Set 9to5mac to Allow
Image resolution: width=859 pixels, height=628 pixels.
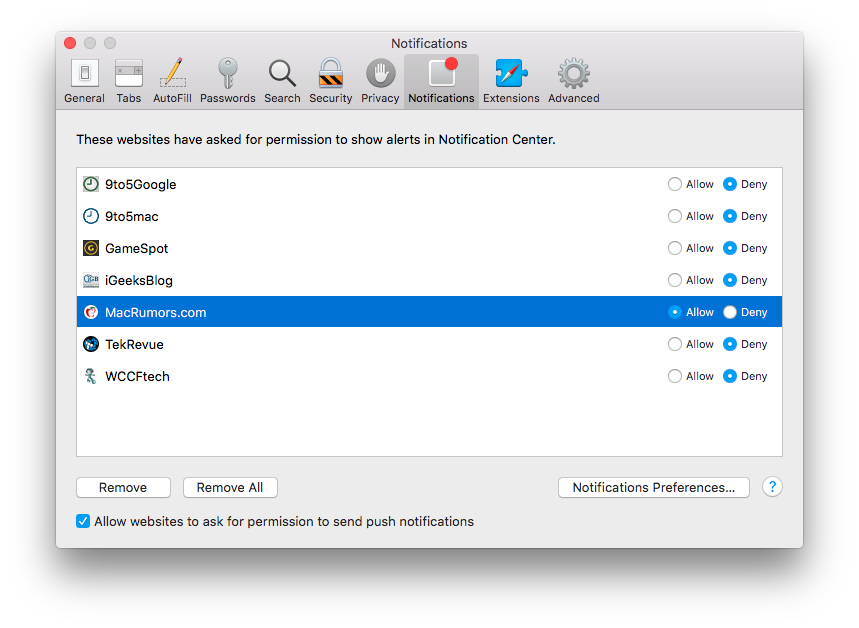[675, 216]
